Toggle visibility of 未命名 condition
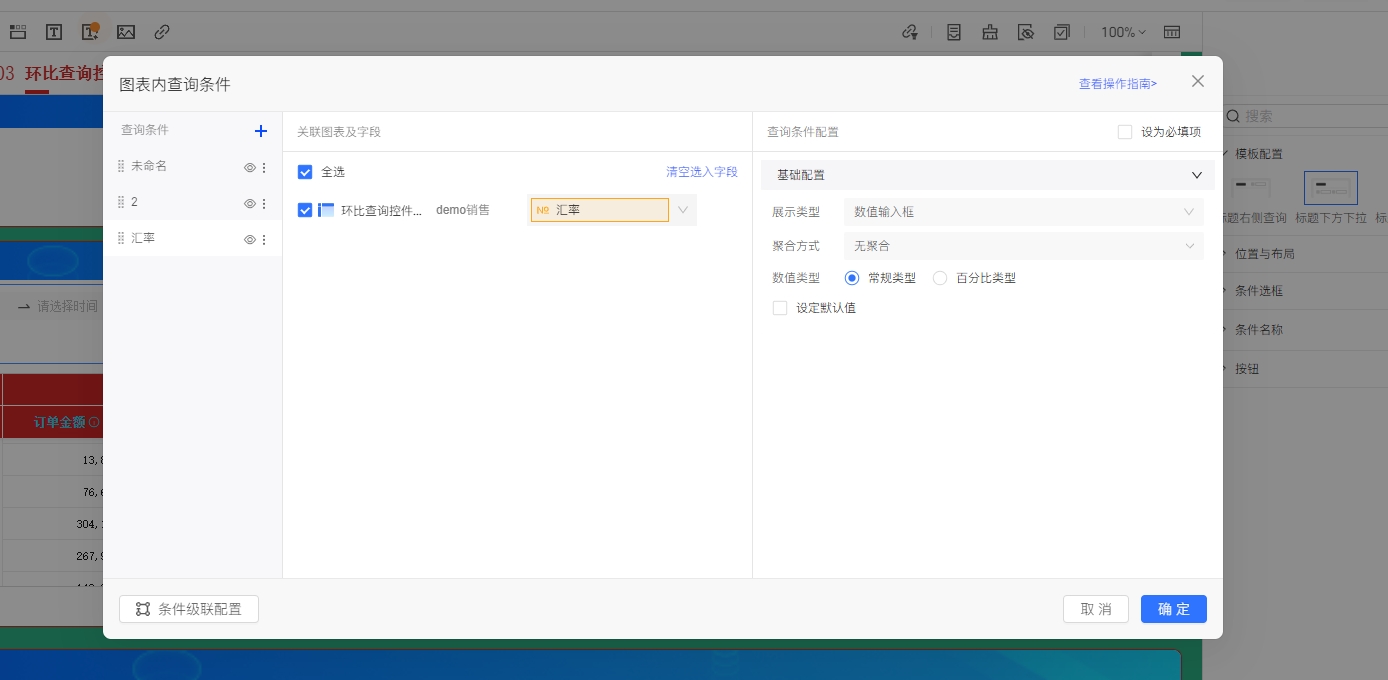Image resolution: width=1388 pixels, height=680 pixels. (x=250, y=168)
